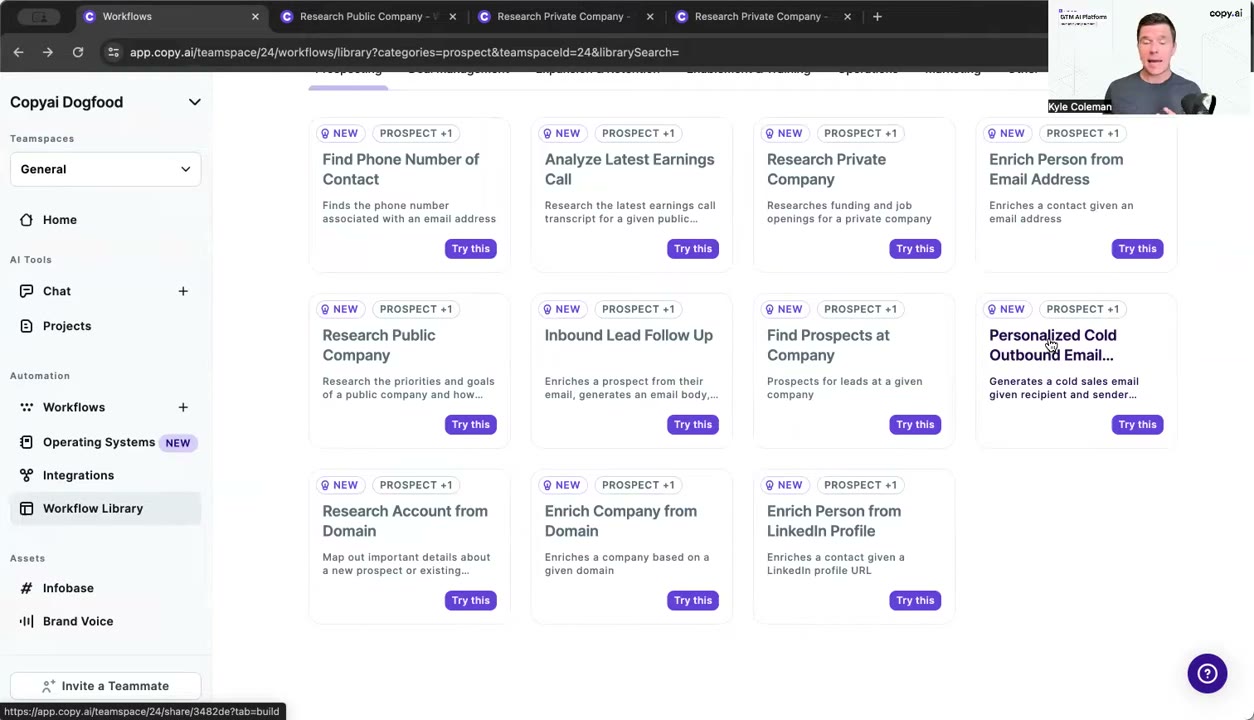
Task: Try the Research Account from Domain workflow
Action: tap(470, 600)
